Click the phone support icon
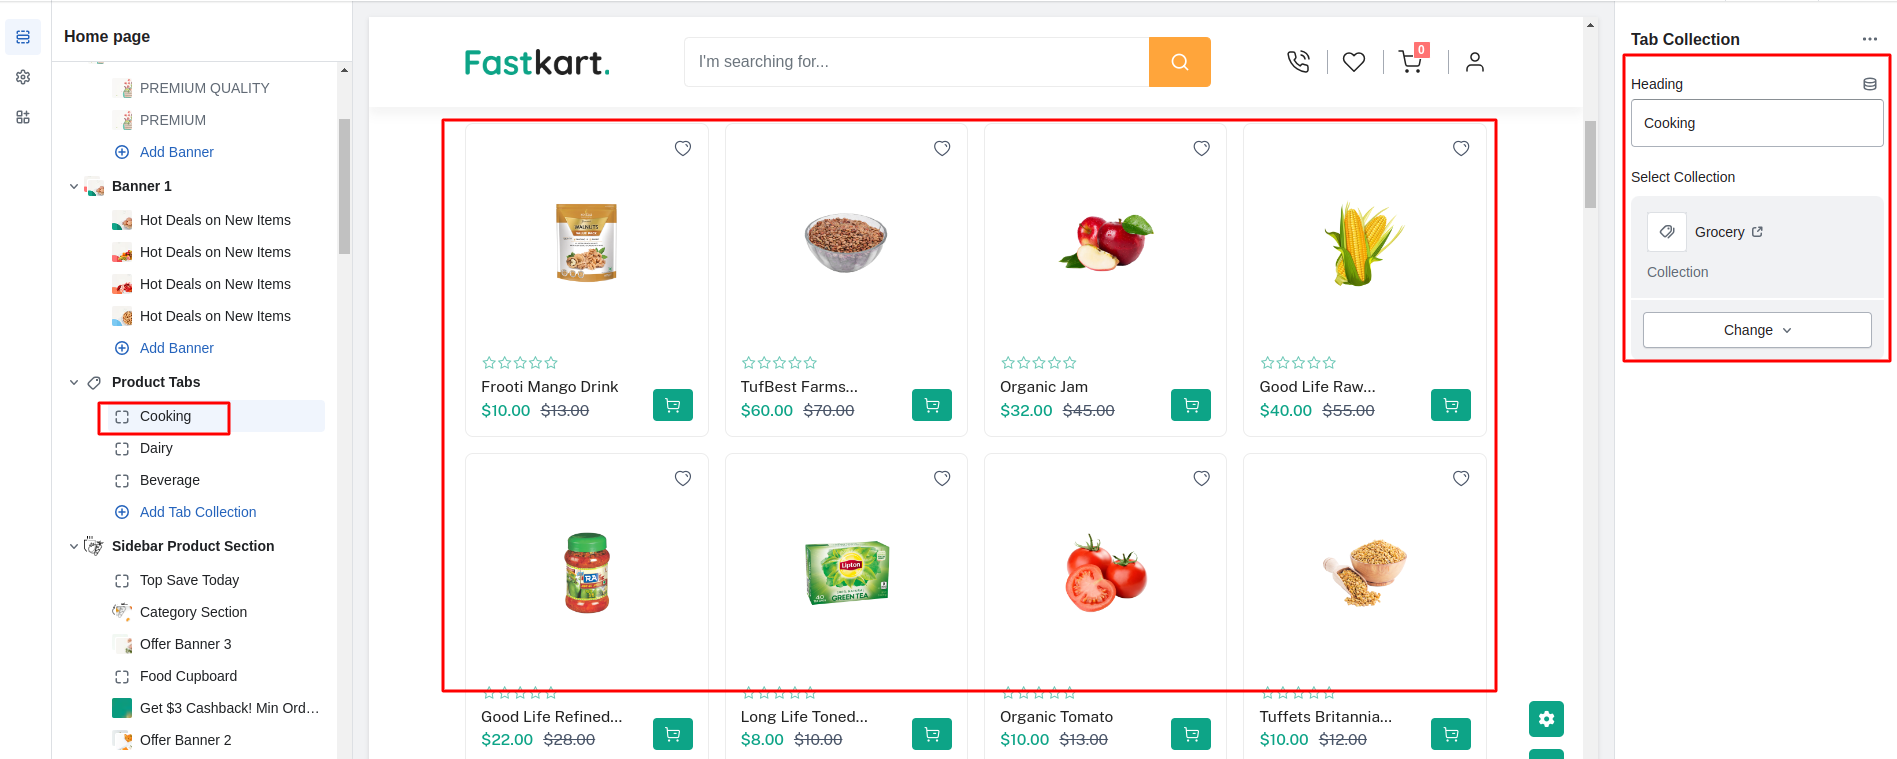Screen dimensions: 1897x759 [1298, 62]
